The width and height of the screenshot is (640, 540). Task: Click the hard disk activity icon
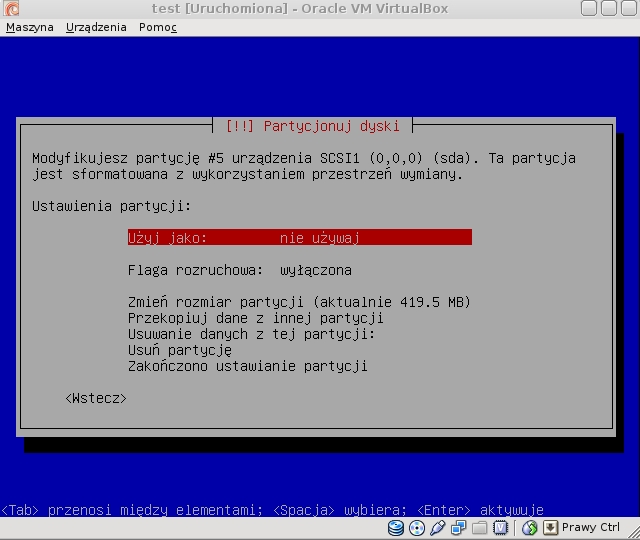[x=396, y=527]
